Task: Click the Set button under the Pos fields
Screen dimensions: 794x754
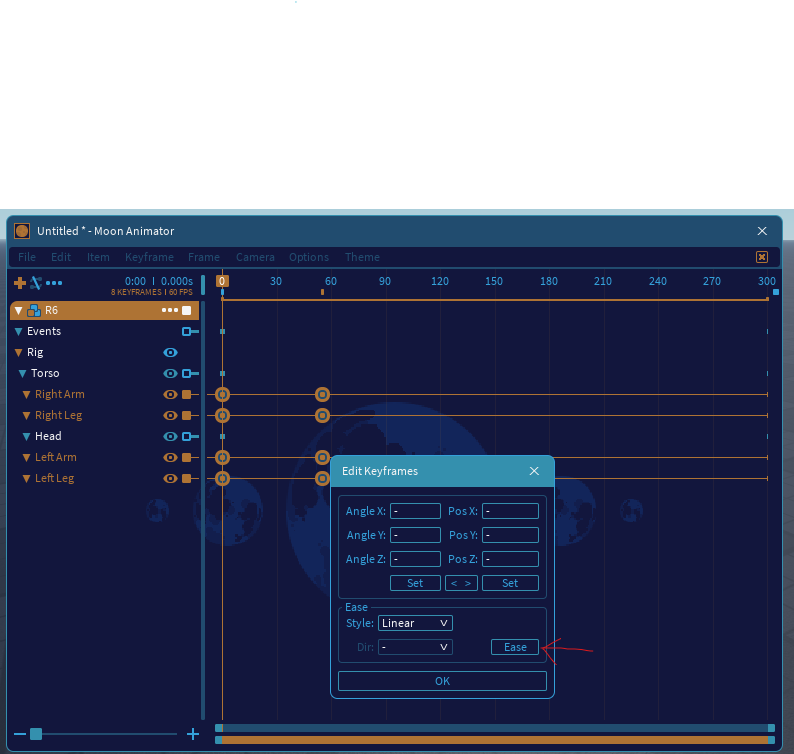Action: (x=510, y=583)
